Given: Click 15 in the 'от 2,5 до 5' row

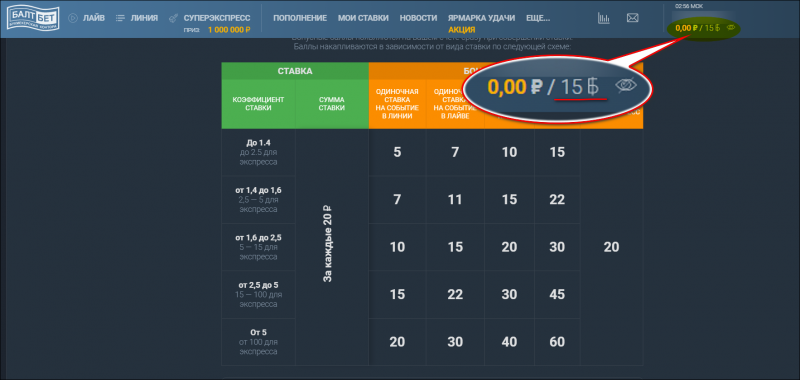Looking at the screenshot, I should [397, 294].
